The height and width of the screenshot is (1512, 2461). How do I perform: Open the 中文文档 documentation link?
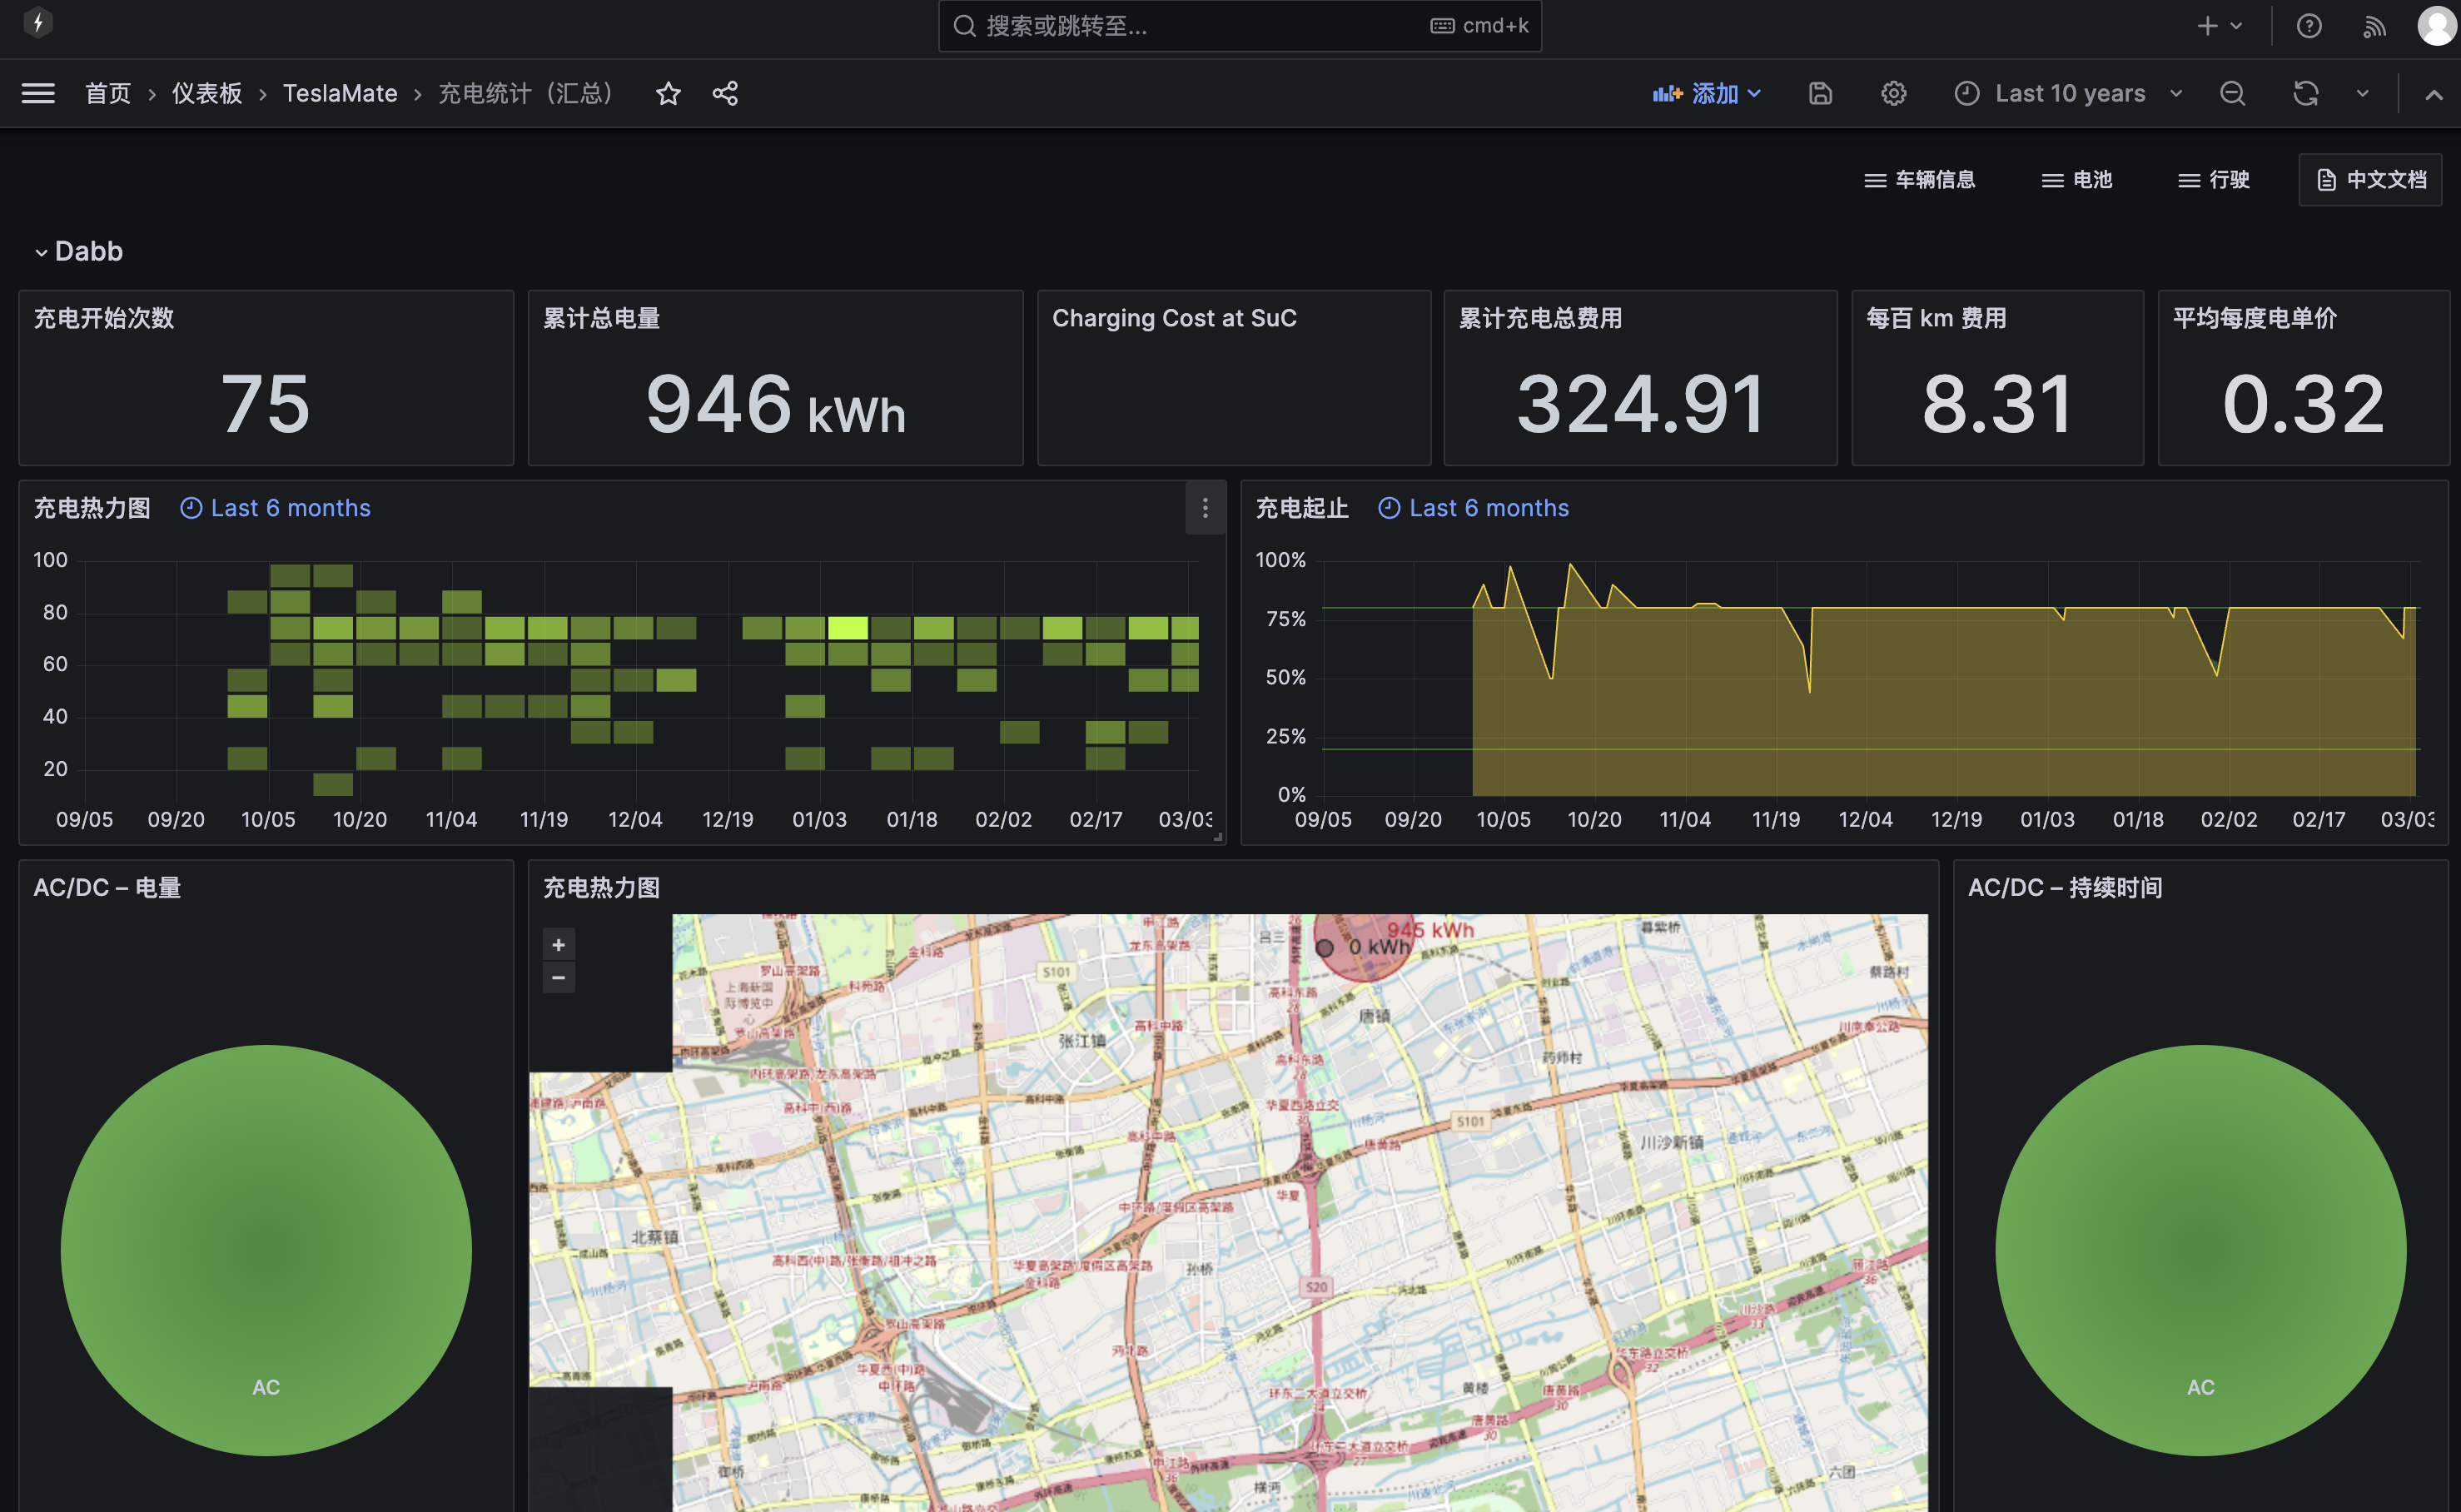tap(2370, 180)
